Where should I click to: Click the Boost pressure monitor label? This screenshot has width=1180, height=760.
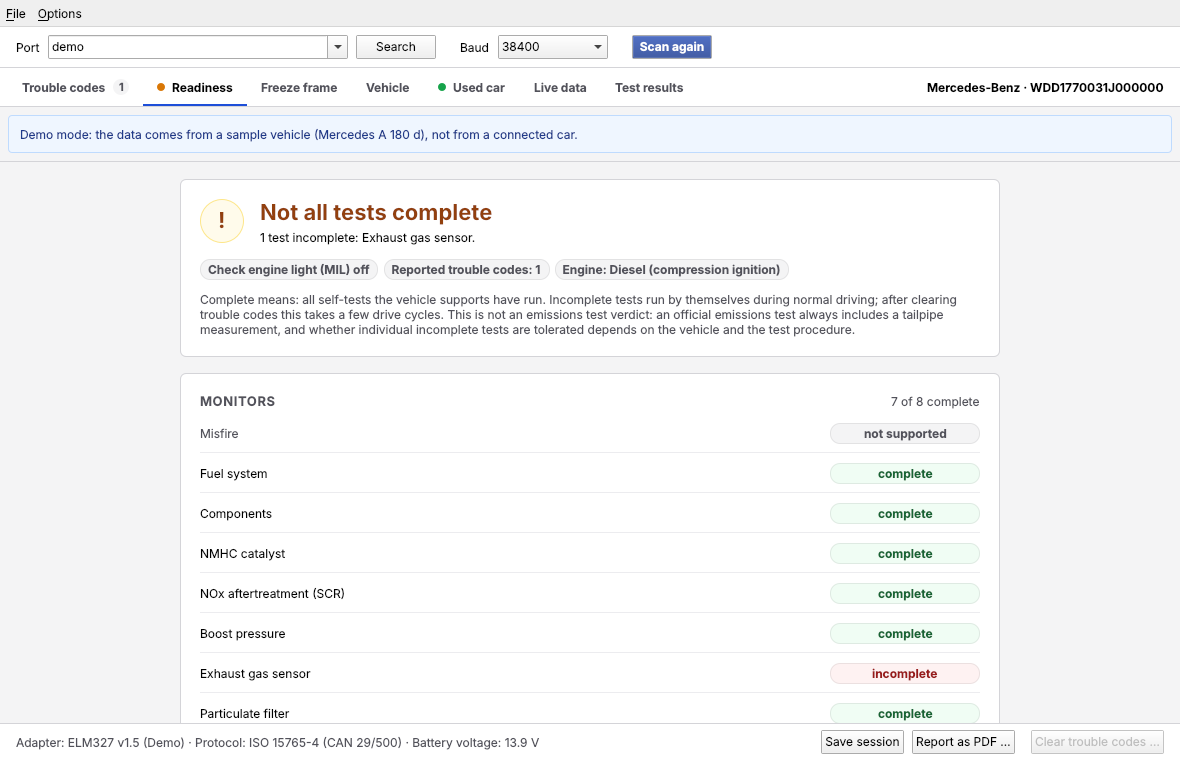[242, 634]
